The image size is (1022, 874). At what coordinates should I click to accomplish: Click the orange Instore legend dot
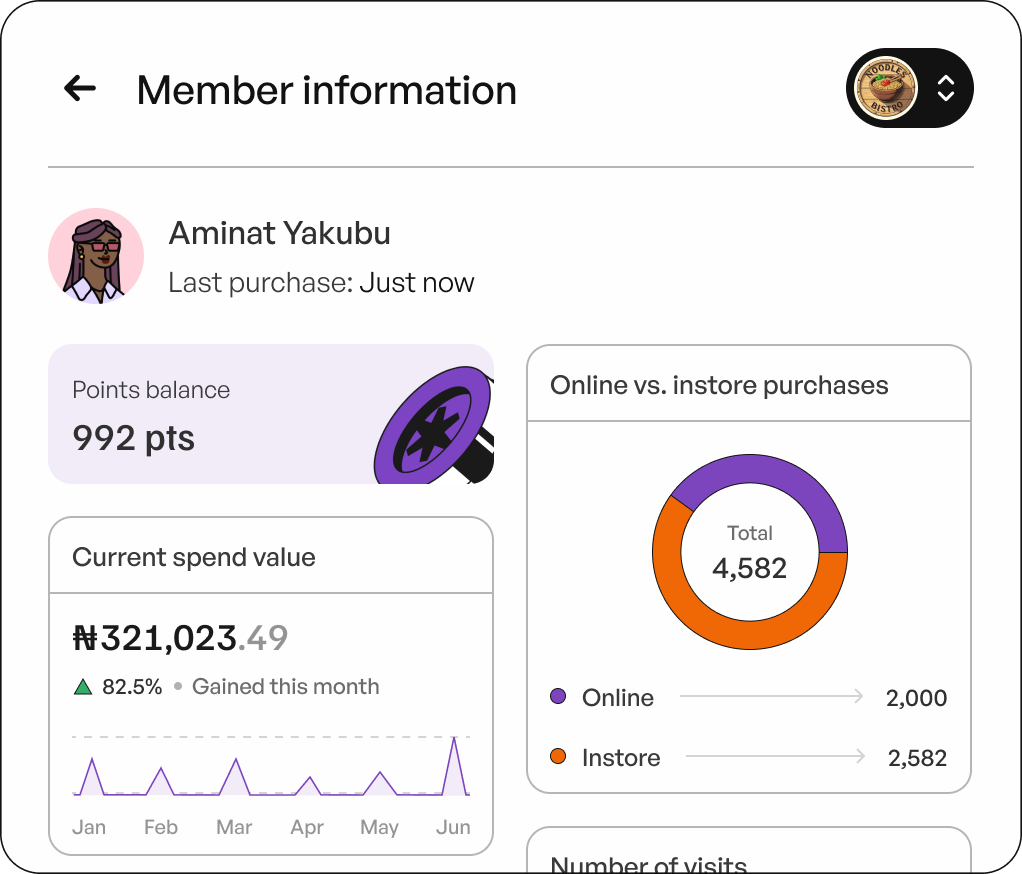[558, 757]
